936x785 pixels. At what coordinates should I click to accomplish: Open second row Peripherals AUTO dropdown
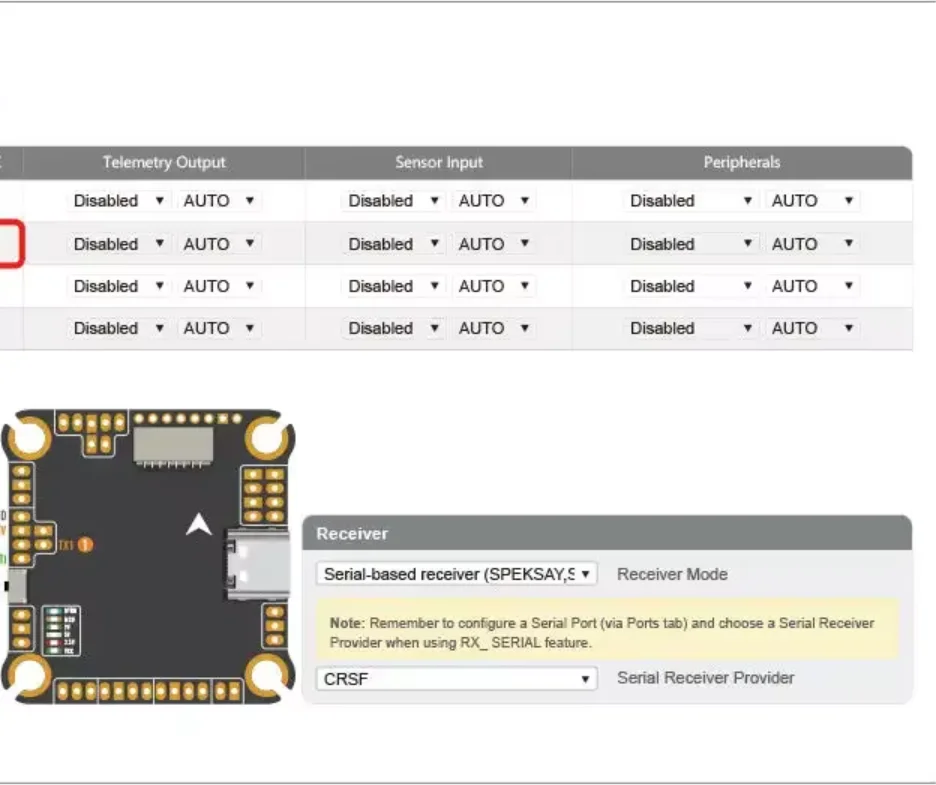click(813, 244)
